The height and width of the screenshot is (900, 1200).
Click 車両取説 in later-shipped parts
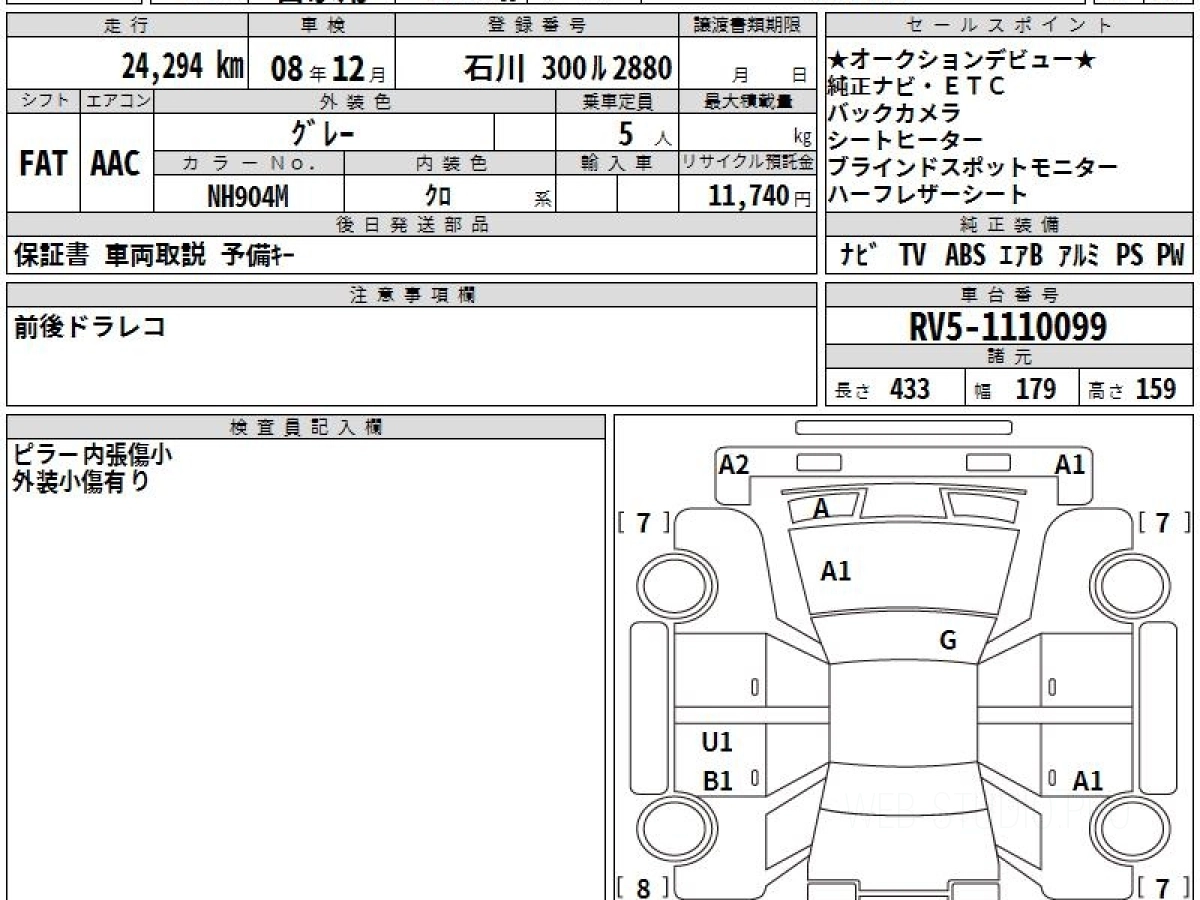pyautogui.click(x=155, y=256)
